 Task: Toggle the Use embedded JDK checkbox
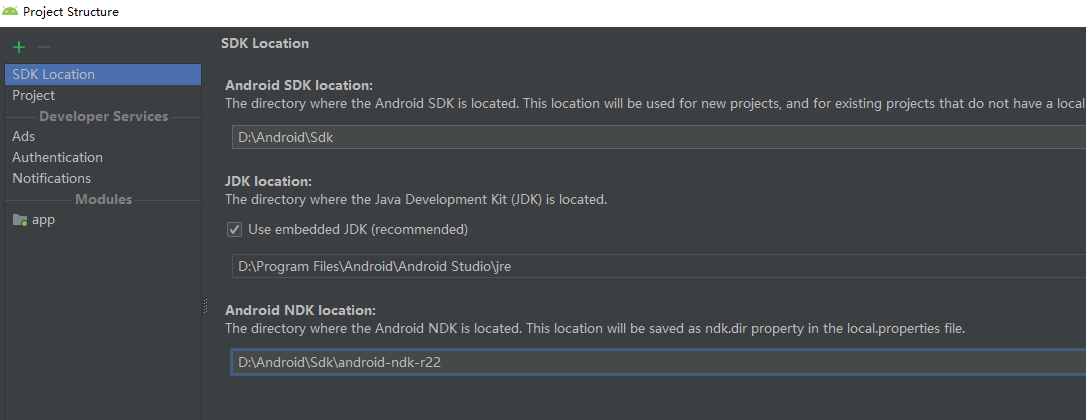tap(234, 229)
